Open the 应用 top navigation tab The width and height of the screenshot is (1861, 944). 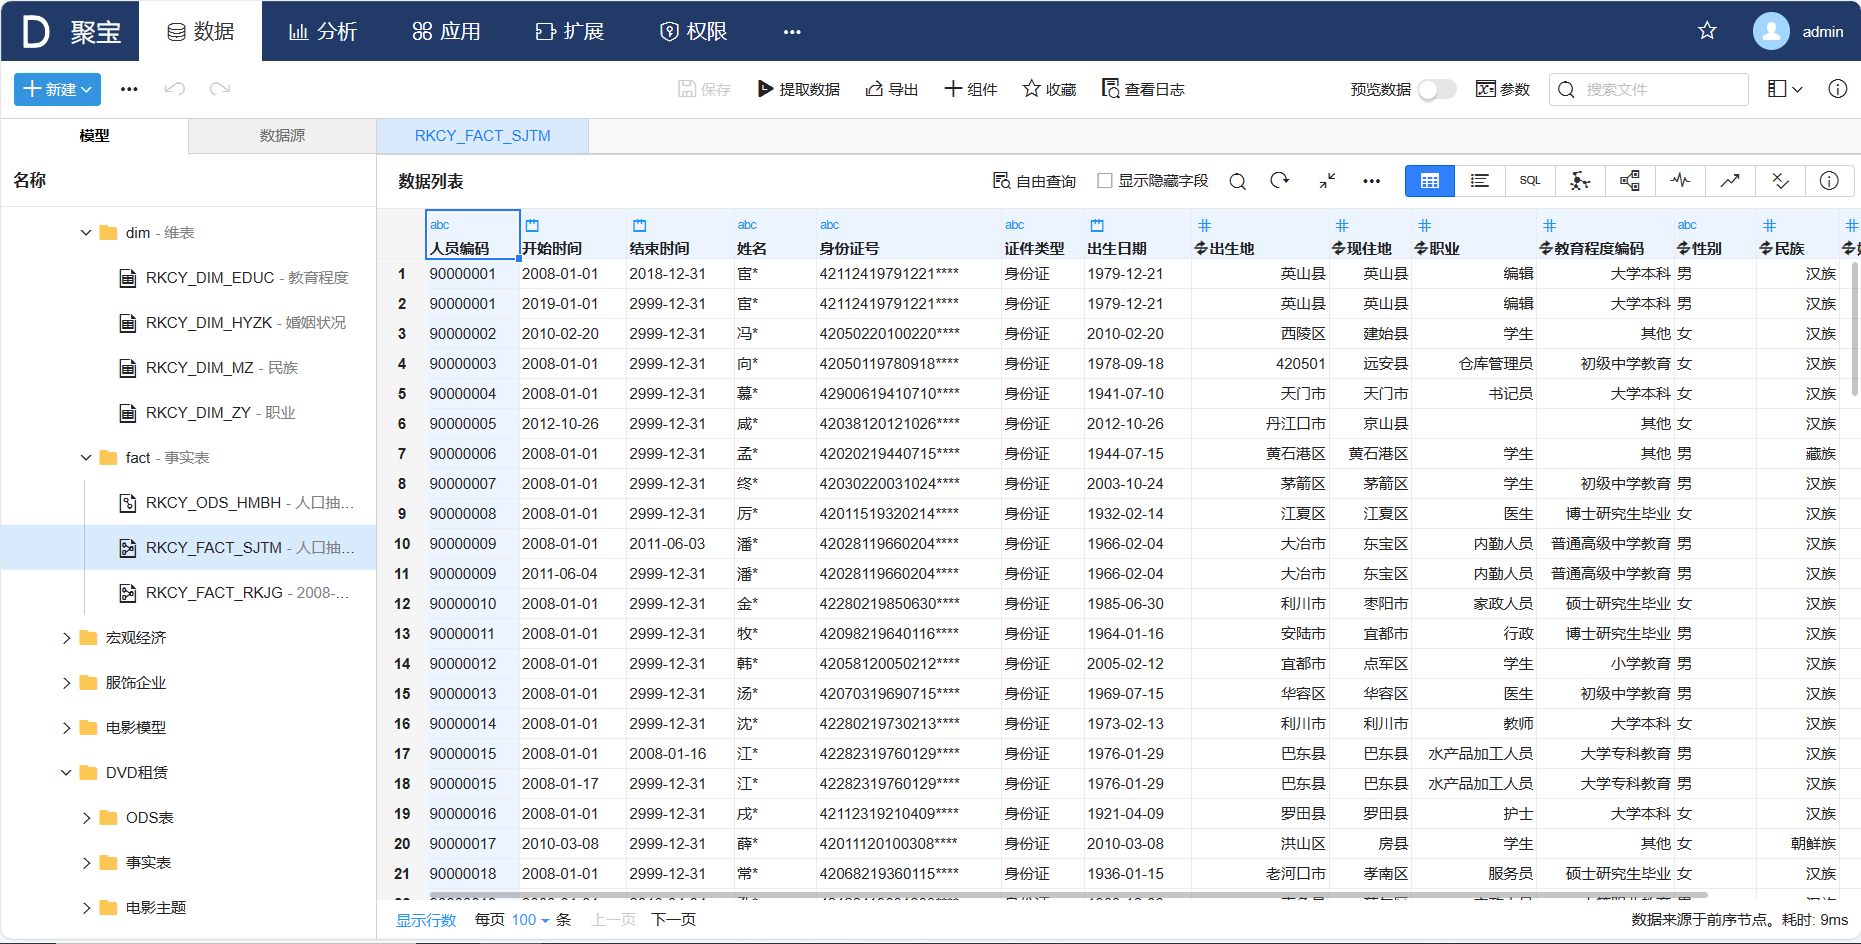(446, 32)
